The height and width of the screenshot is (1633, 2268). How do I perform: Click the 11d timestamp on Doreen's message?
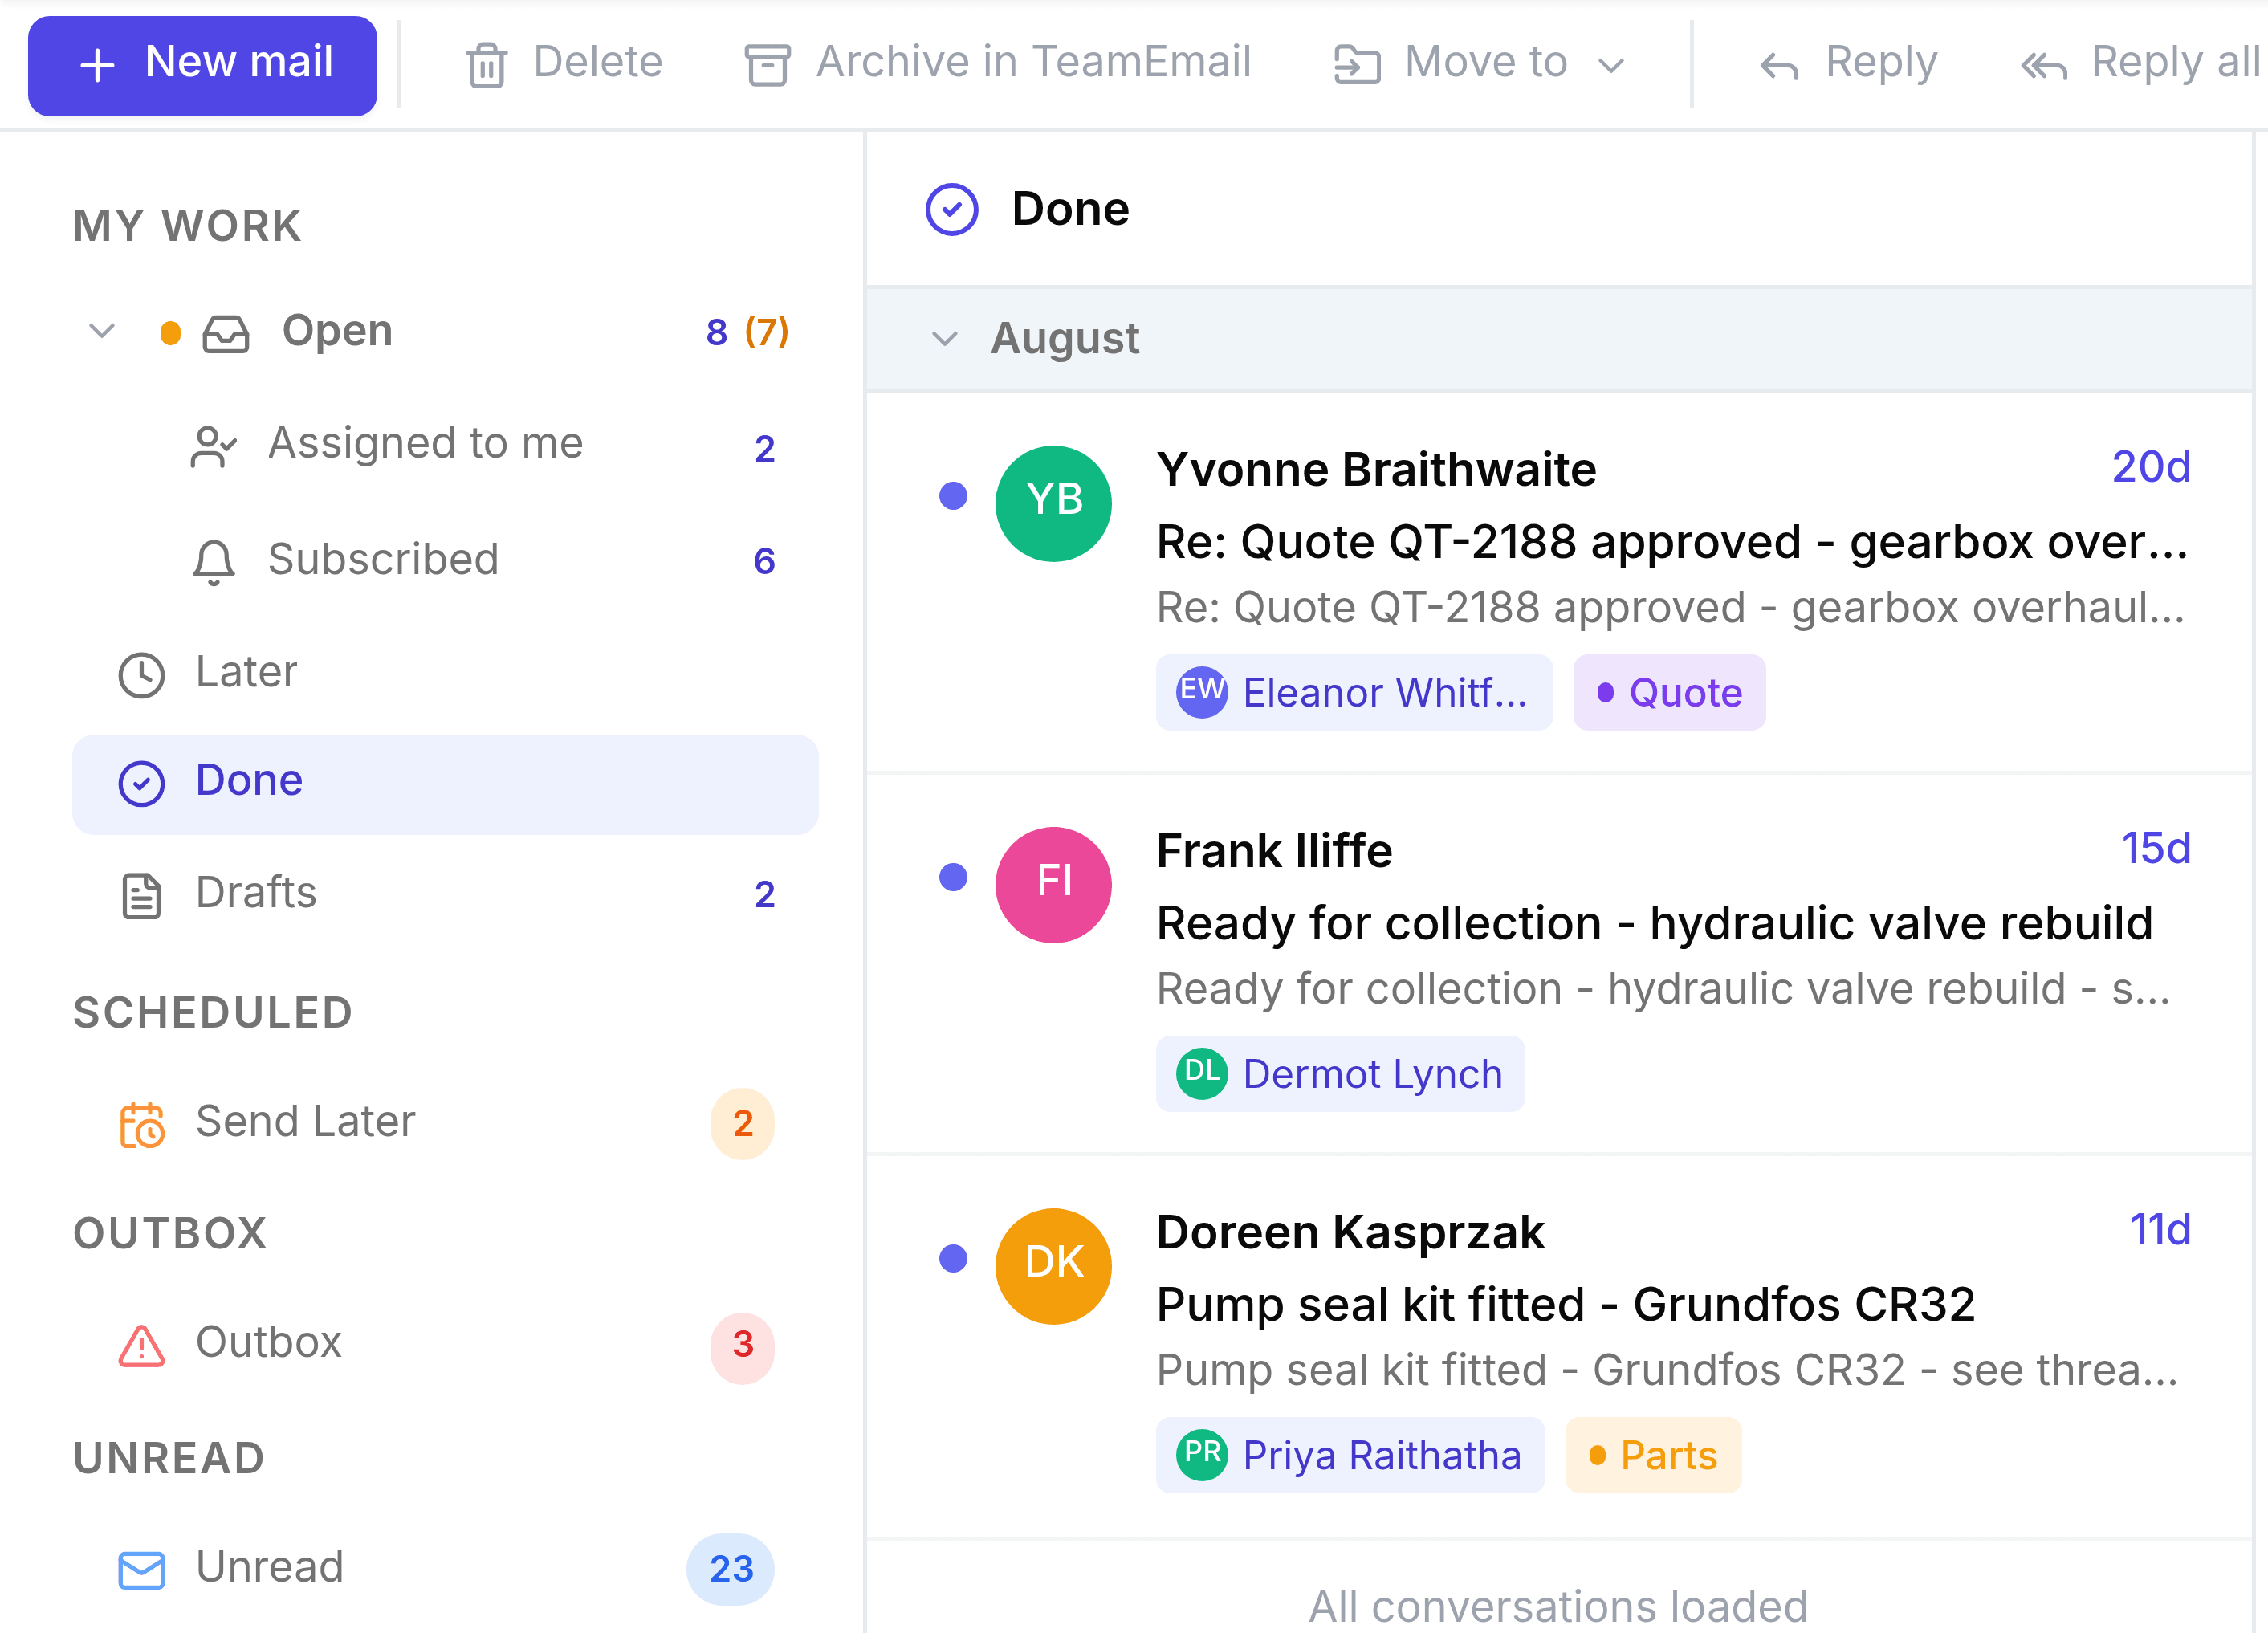[2160, 1230]
